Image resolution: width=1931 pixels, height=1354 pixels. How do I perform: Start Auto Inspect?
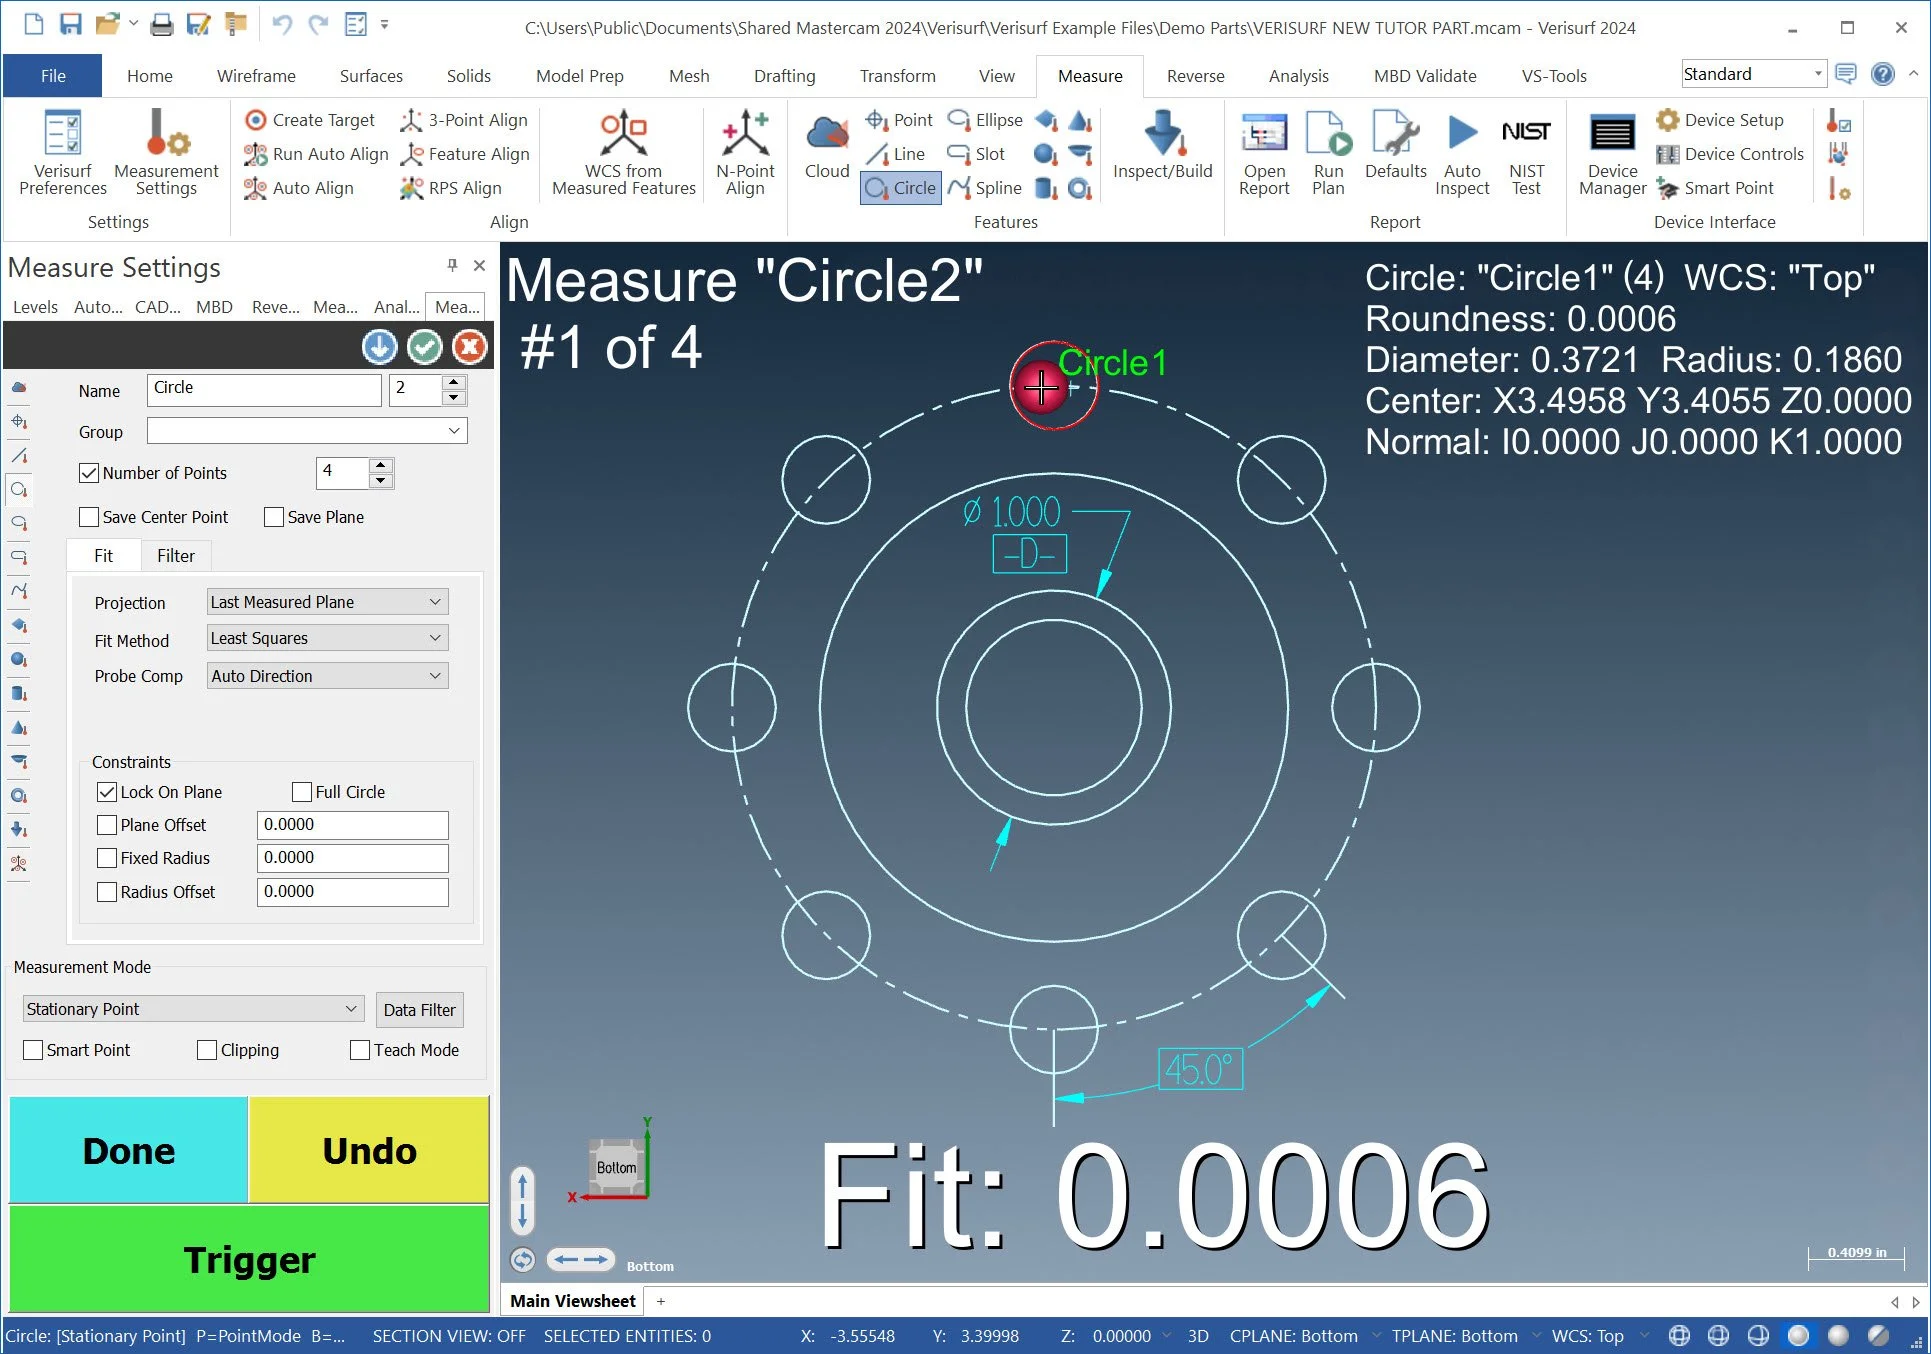[1461, 152]
